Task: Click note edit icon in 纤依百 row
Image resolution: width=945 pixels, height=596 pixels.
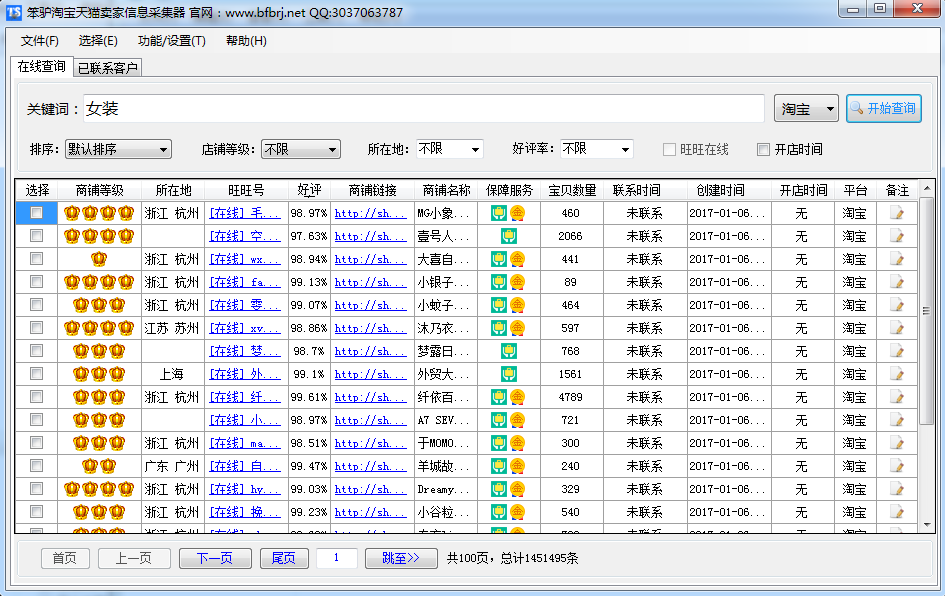Action: [897, 397]
